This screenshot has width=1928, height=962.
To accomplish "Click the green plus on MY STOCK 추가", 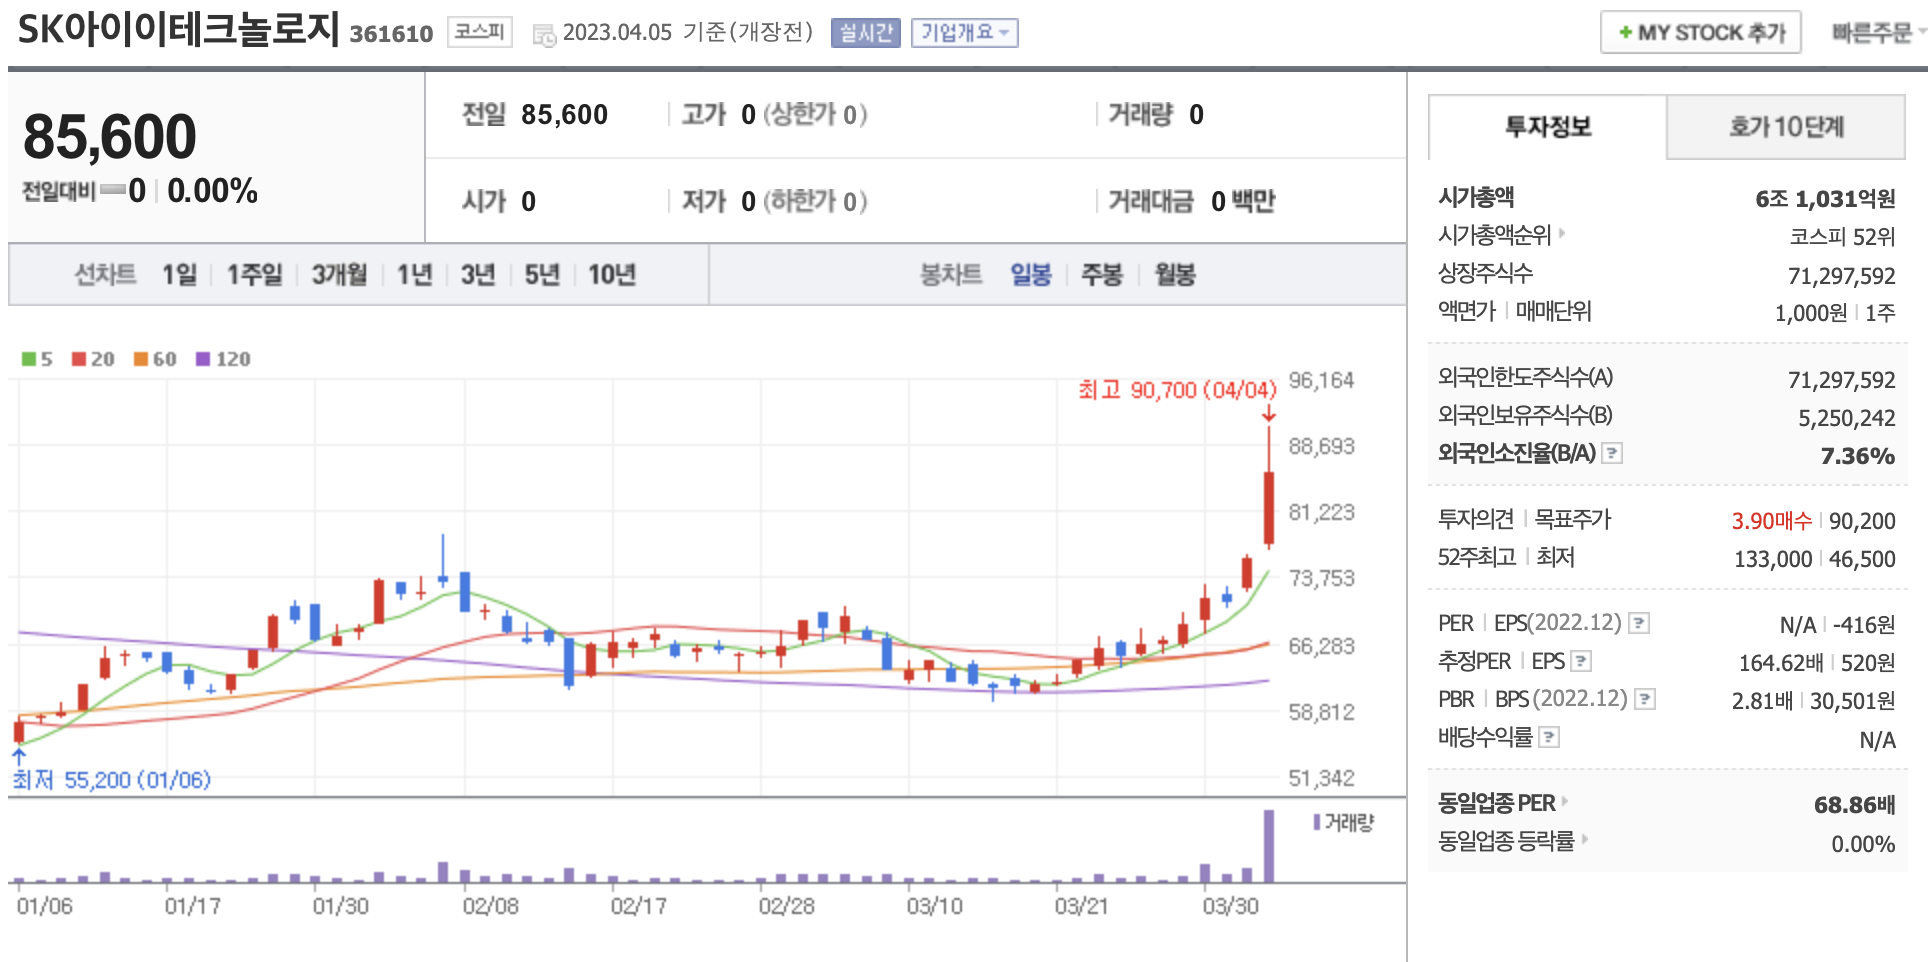I will click(x=1625, y=33).
